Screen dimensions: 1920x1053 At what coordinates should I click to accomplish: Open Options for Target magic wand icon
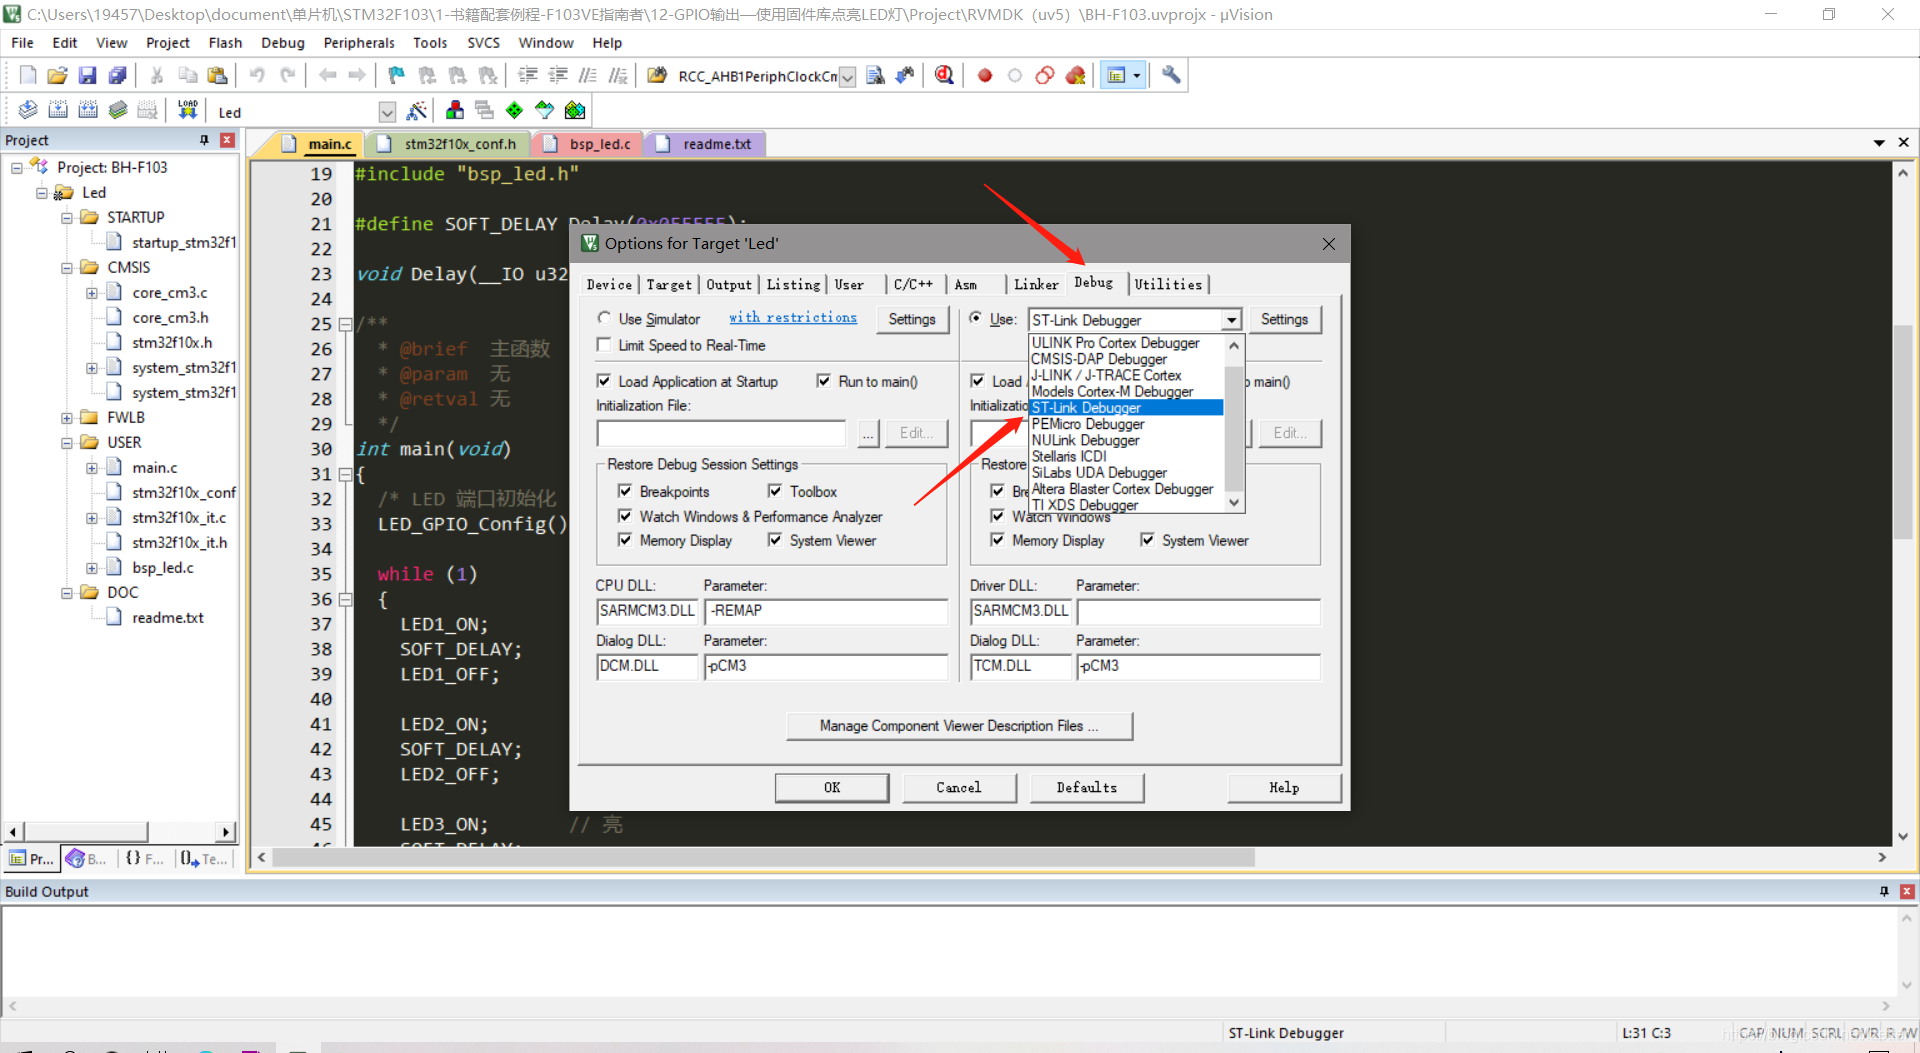pos(417,111)
